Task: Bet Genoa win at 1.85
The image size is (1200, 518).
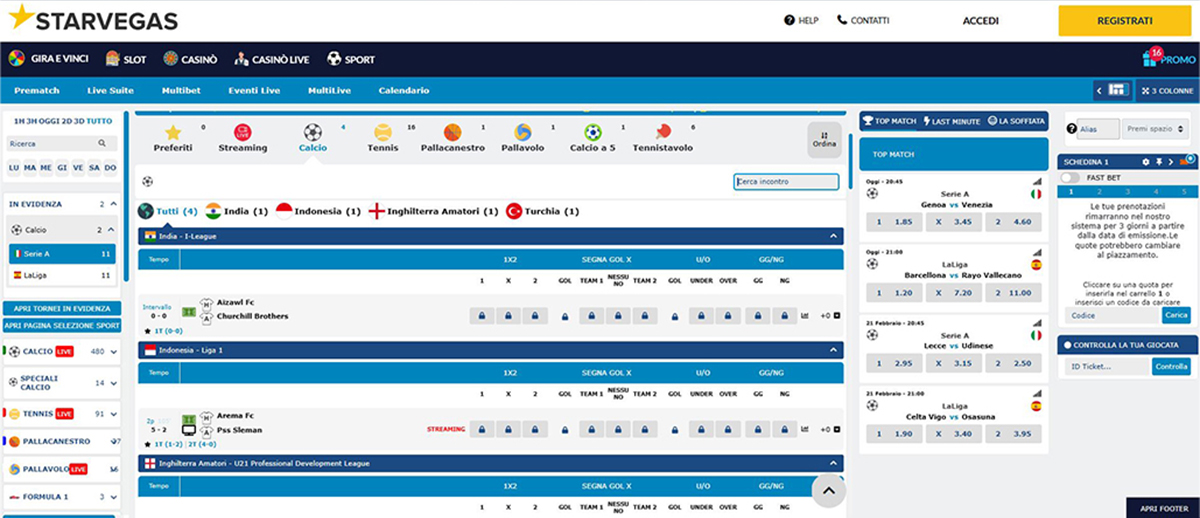Action: pos(894,222)
